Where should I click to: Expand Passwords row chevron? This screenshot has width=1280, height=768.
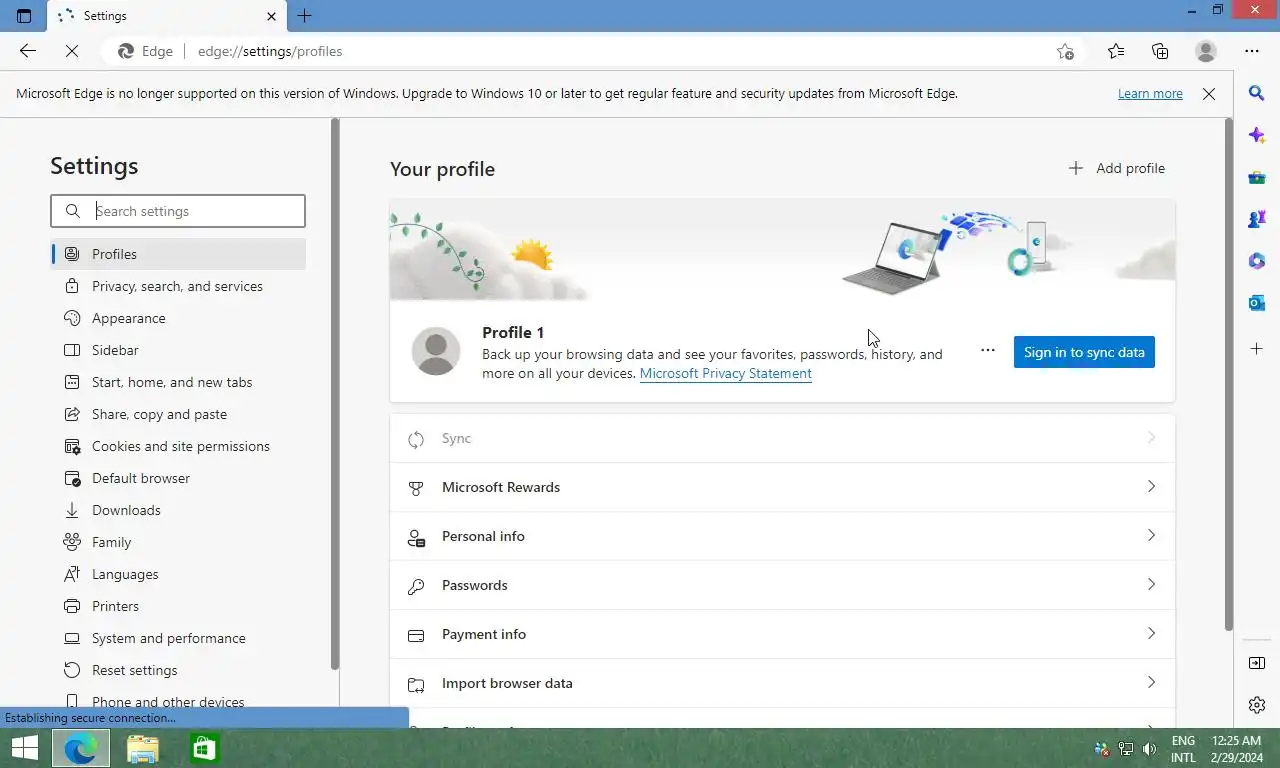(1151, 585)
